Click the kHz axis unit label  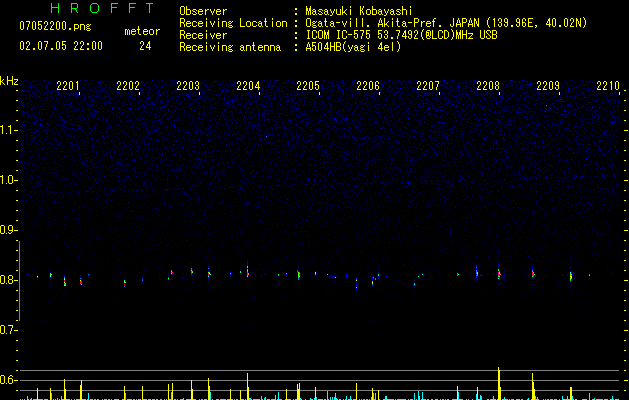pos(9,81)
